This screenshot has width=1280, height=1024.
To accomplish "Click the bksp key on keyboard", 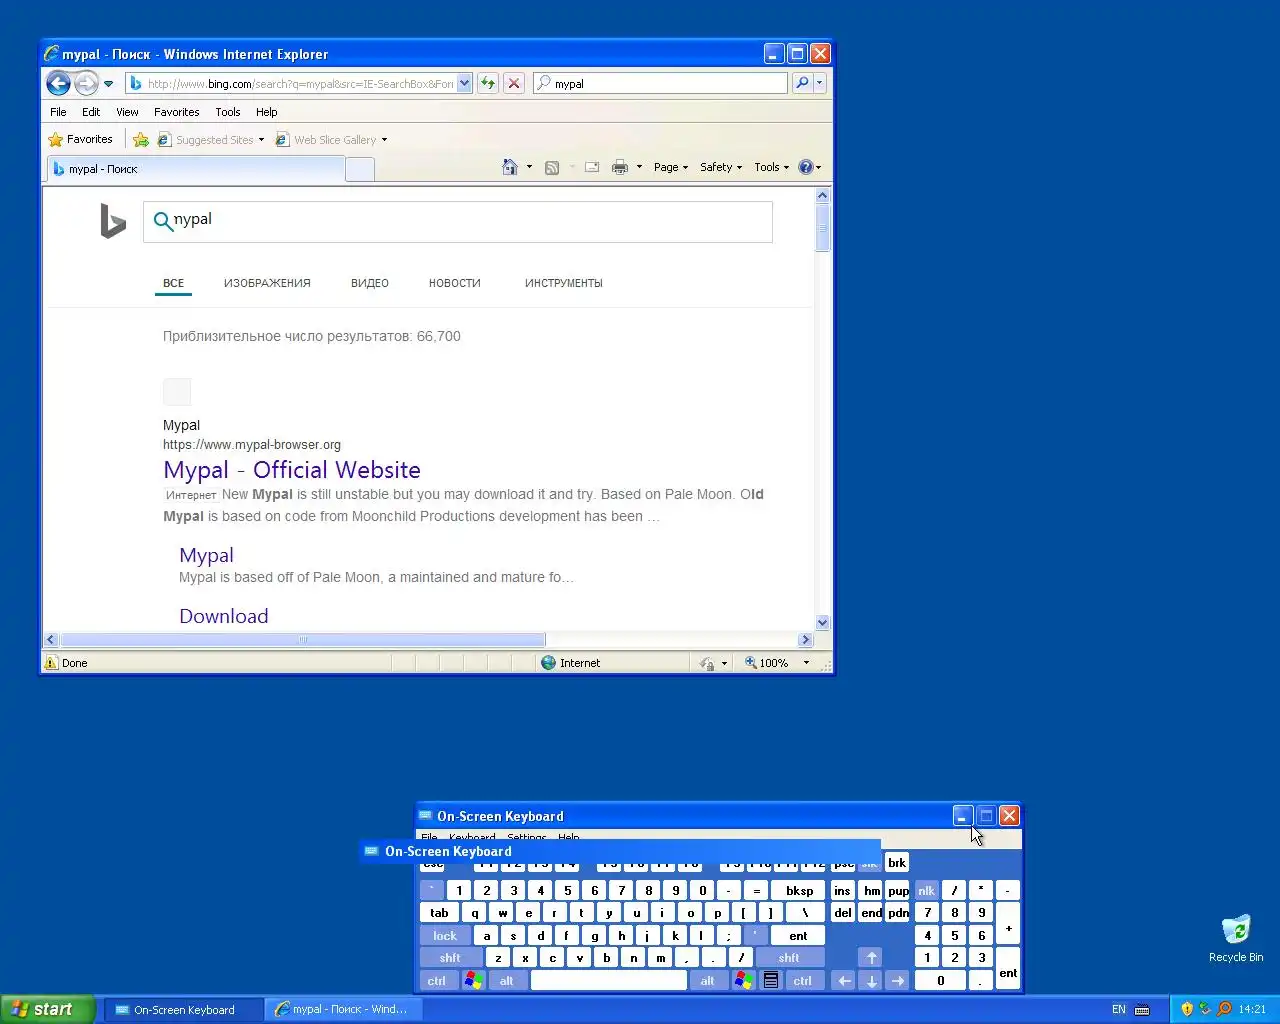I will pos(799,890).
